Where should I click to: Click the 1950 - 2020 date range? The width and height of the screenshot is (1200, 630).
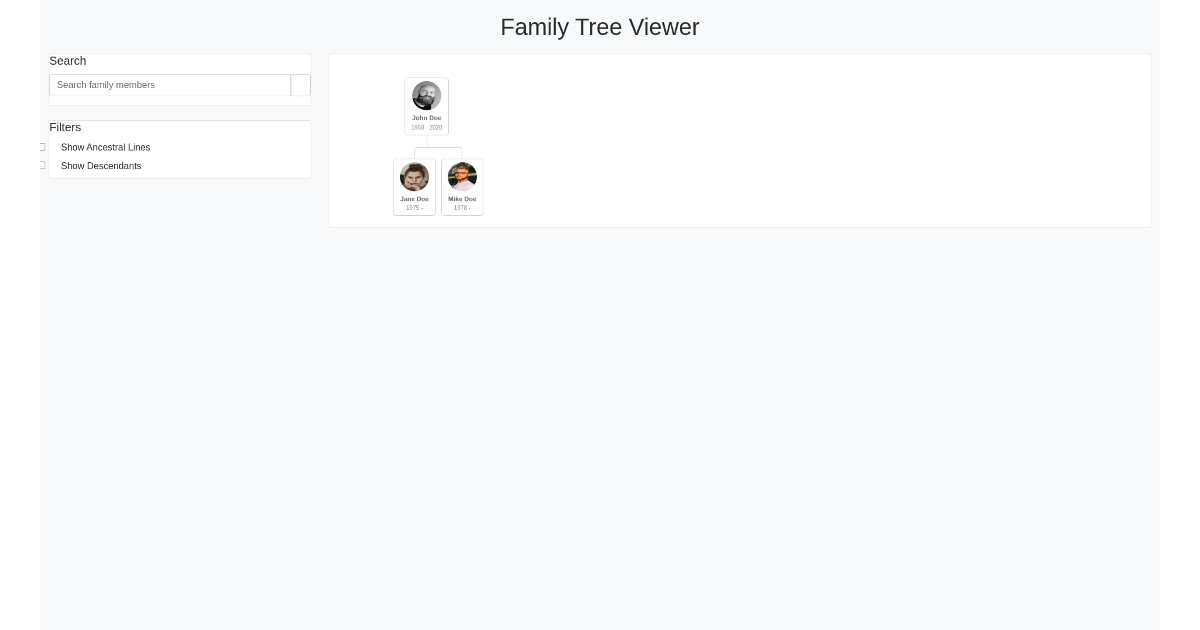tap(426, 127)
